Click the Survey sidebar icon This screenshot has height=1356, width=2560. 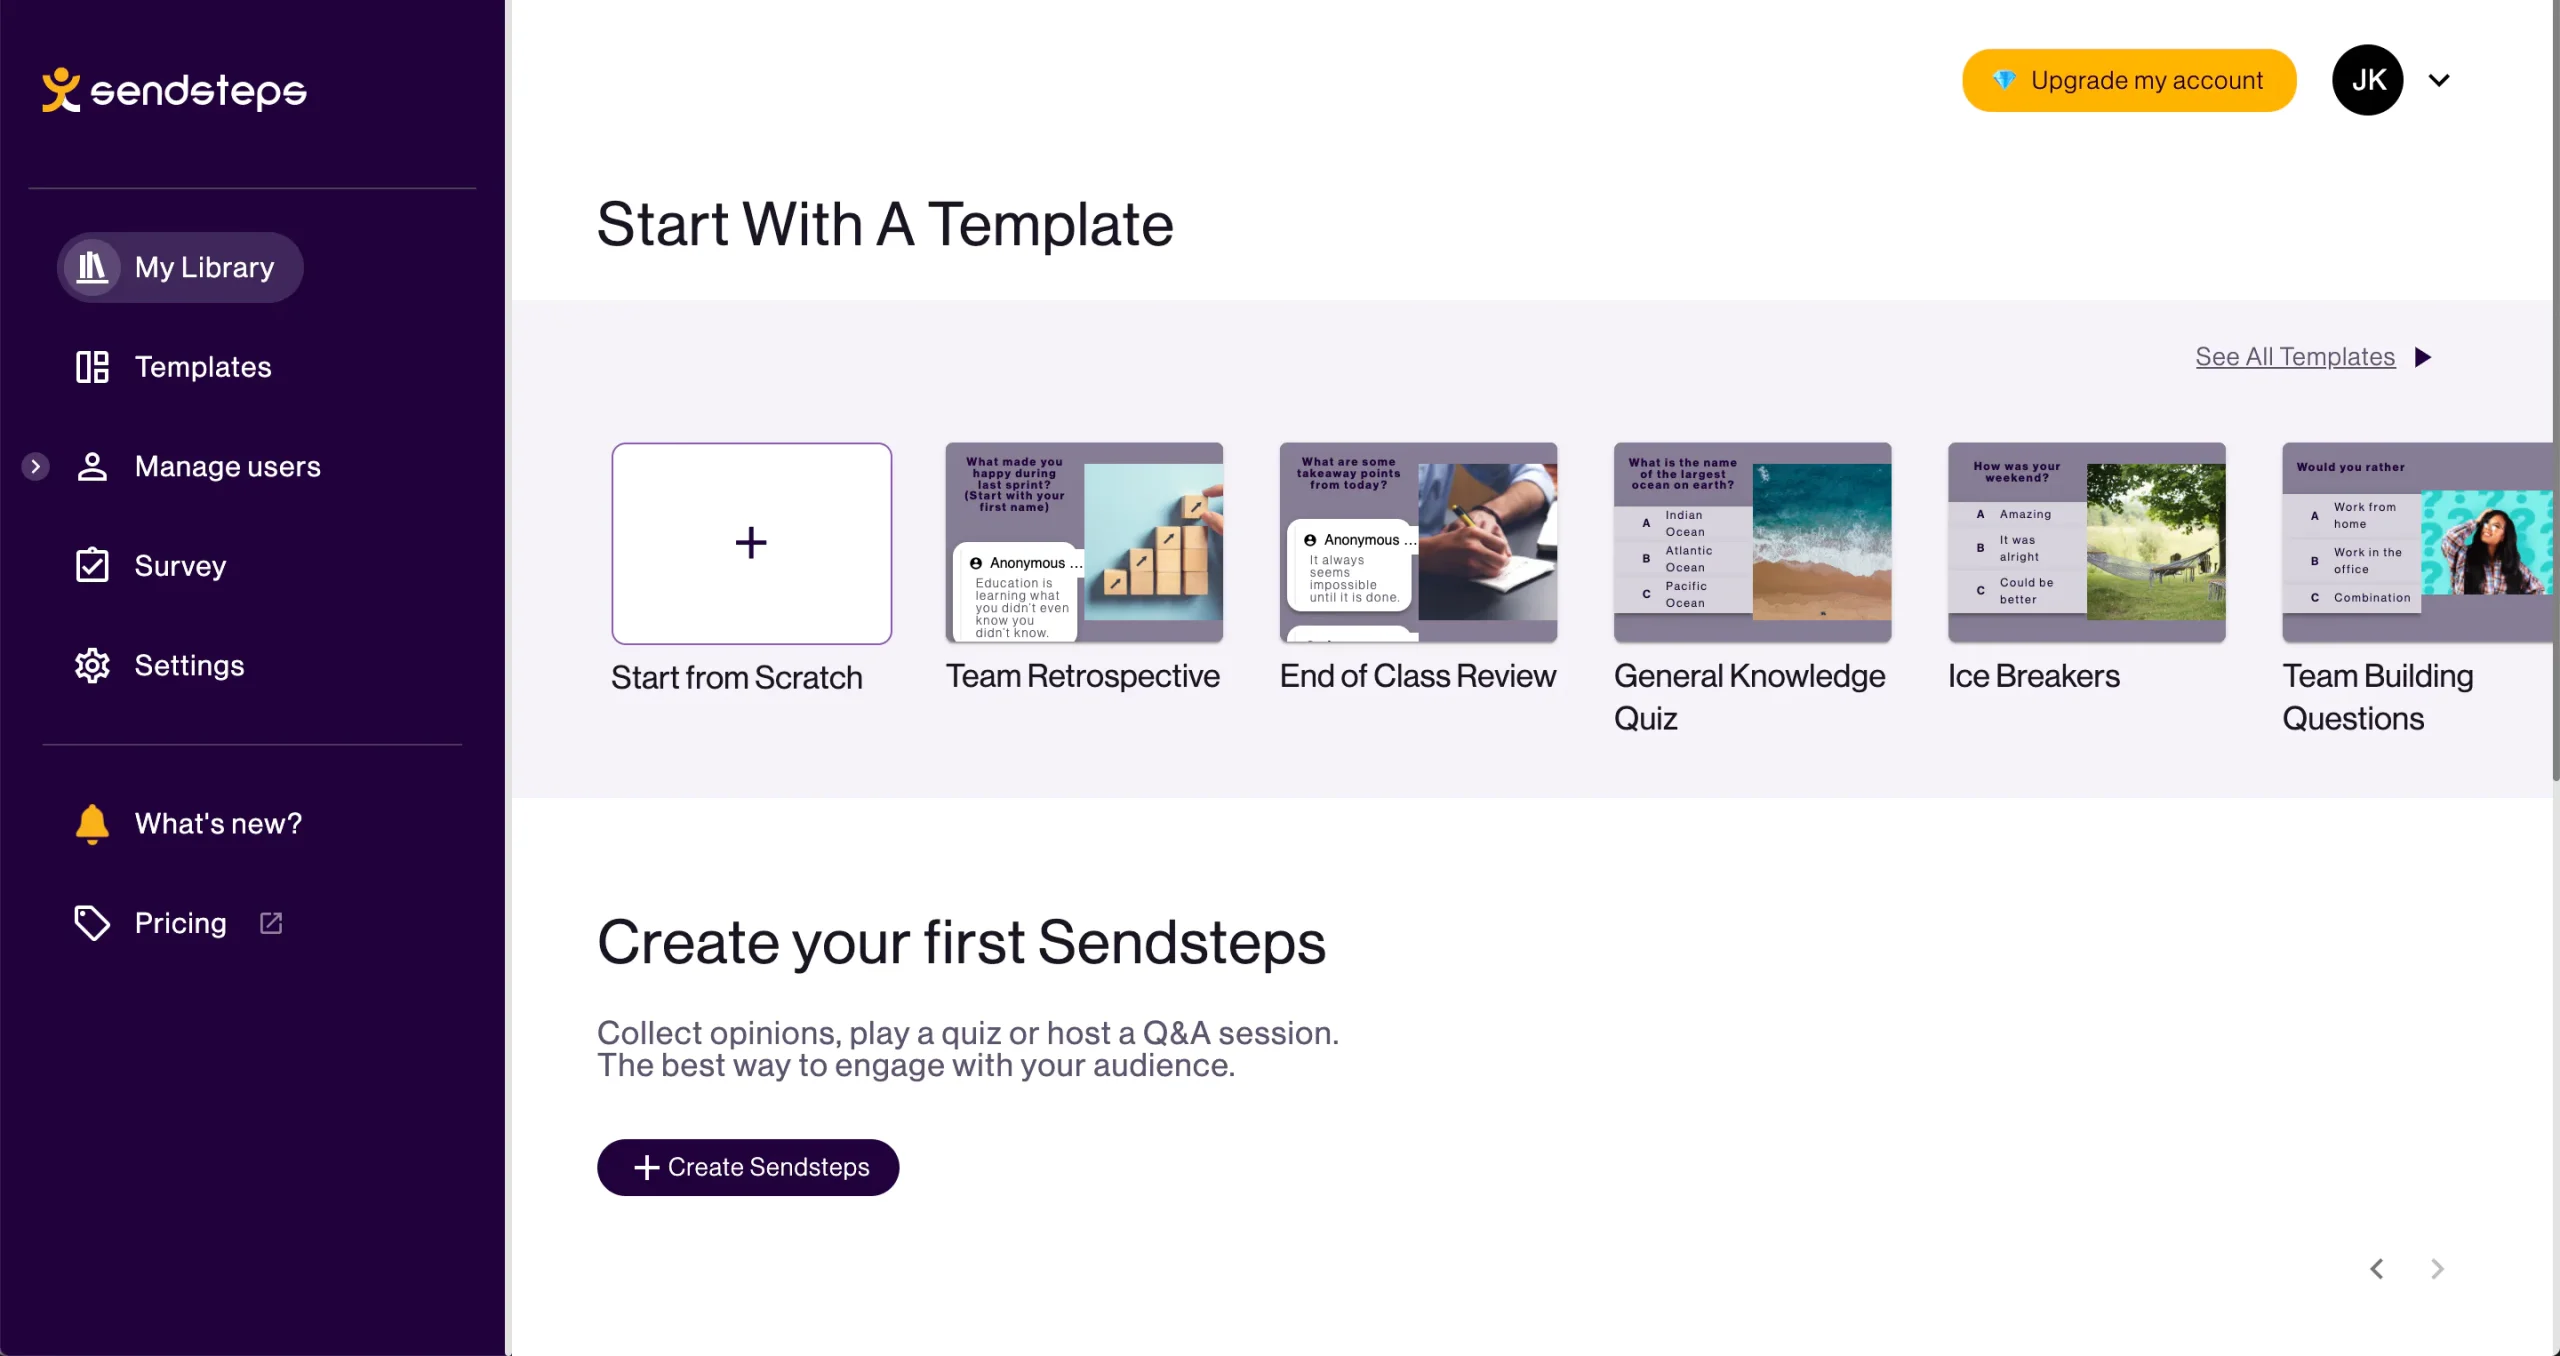[x=93, y=565]
